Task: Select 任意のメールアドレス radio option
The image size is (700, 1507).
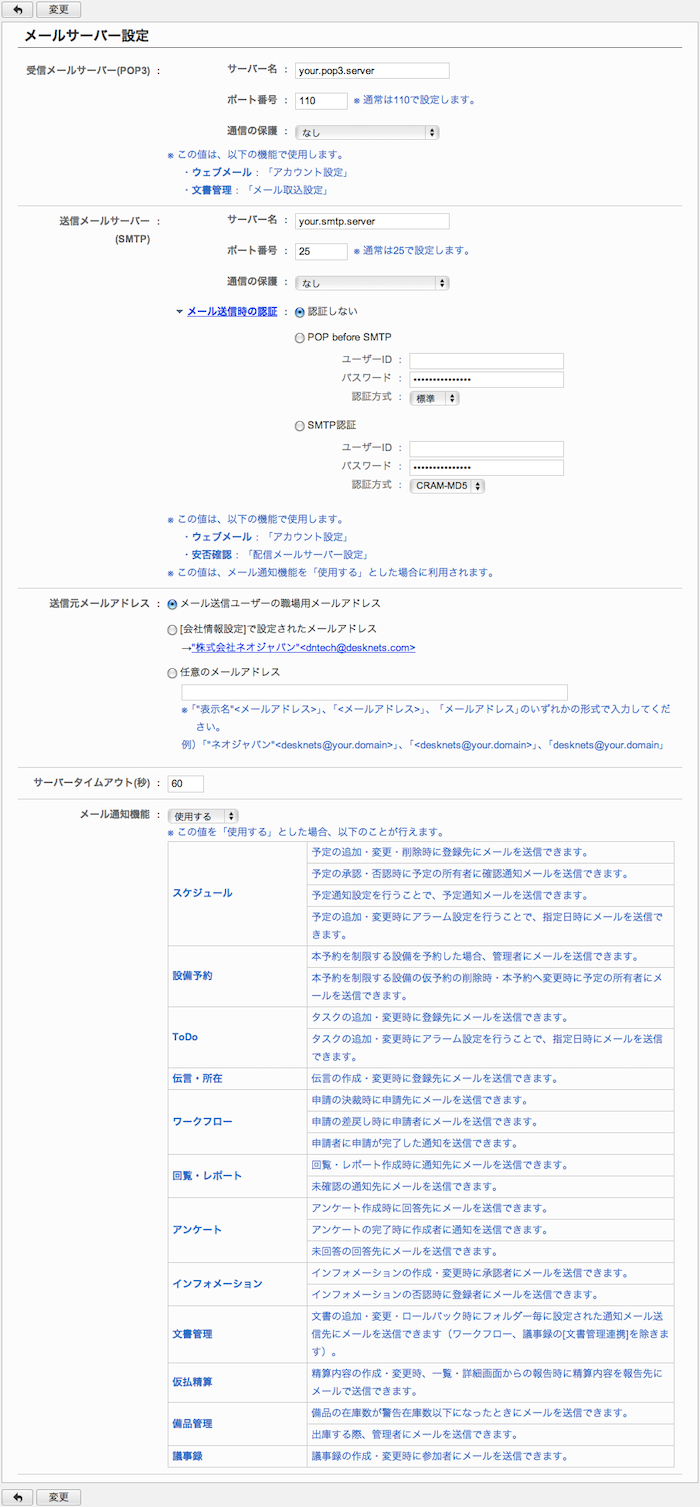Action: [173, 672]
